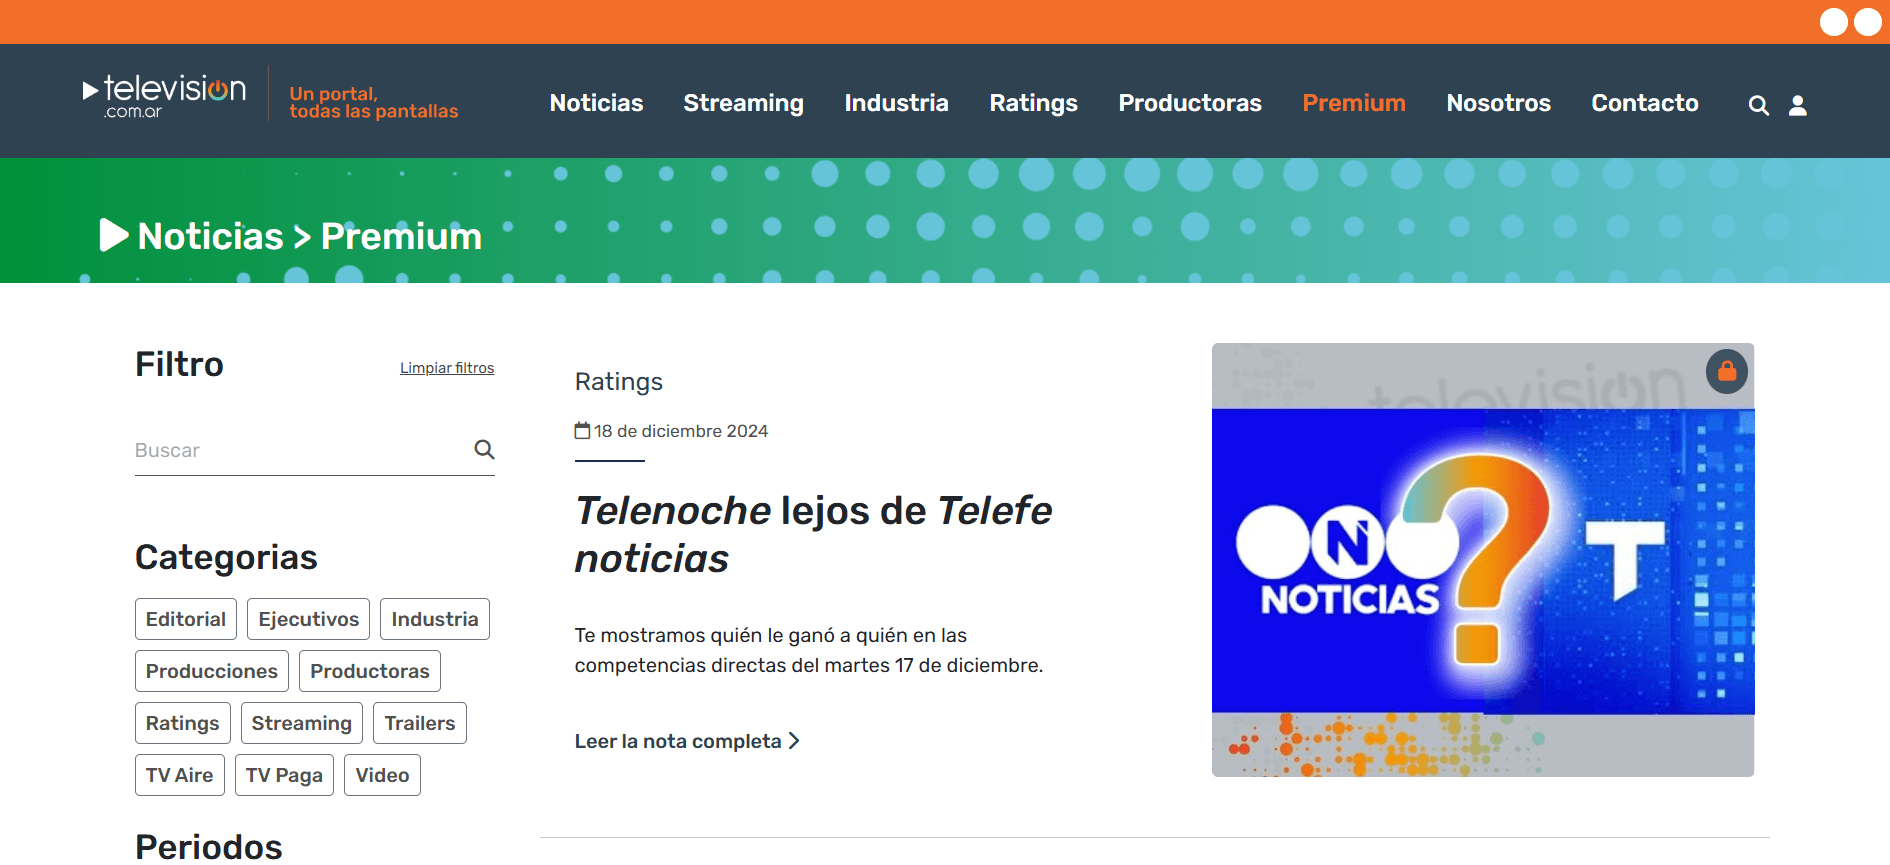Select the Productoras category tag
The image size is (1890, 865).
click(x=370, y=671)
